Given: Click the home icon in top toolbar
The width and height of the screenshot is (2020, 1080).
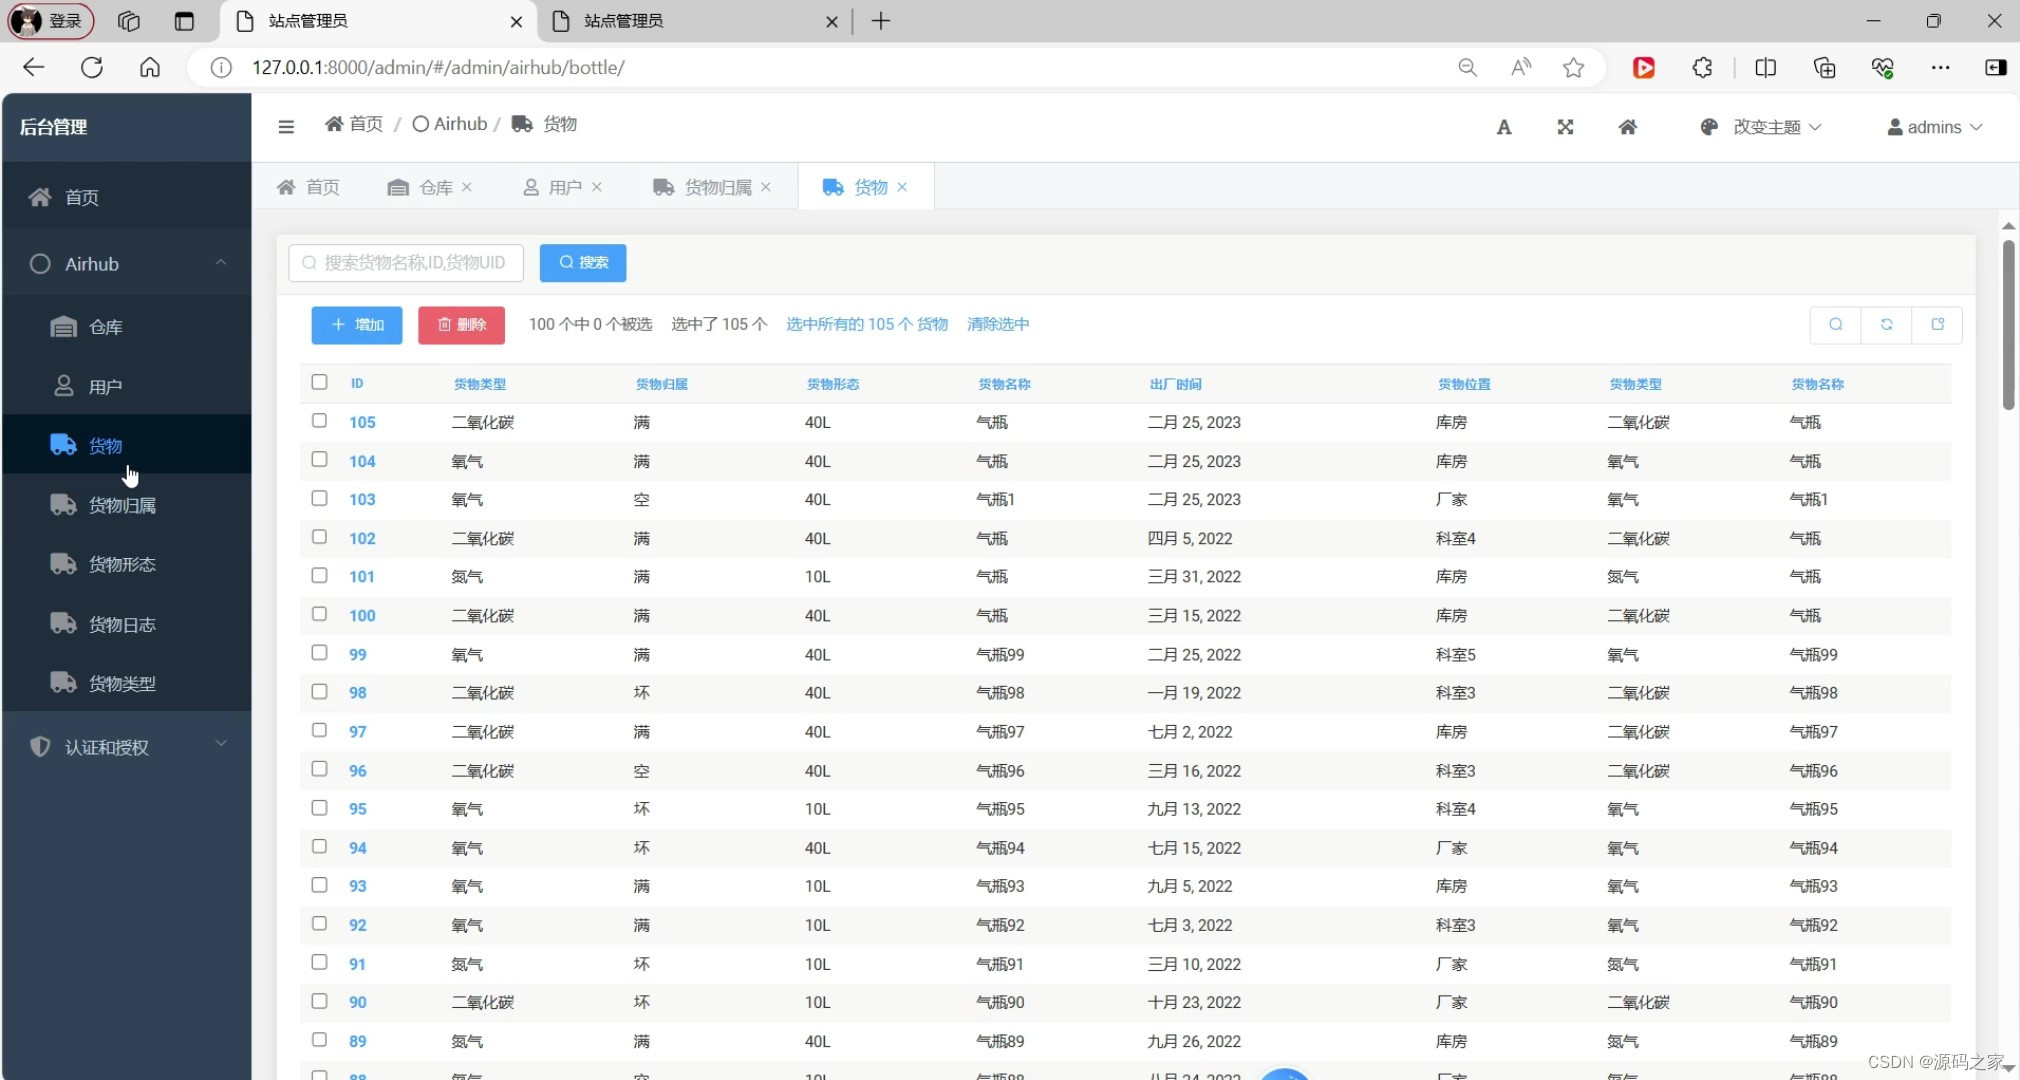Looking at the screenshot, I should [1627, 127].
